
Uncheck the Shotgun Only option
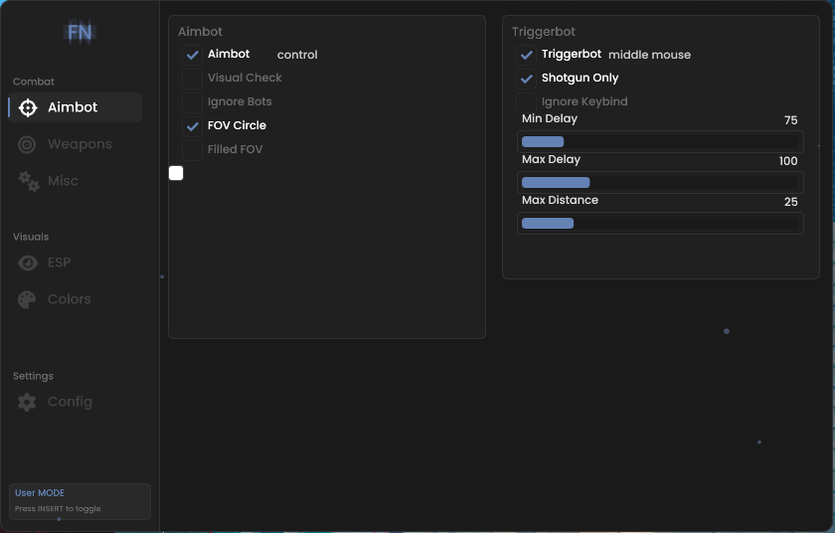click(x=526, y=78)
